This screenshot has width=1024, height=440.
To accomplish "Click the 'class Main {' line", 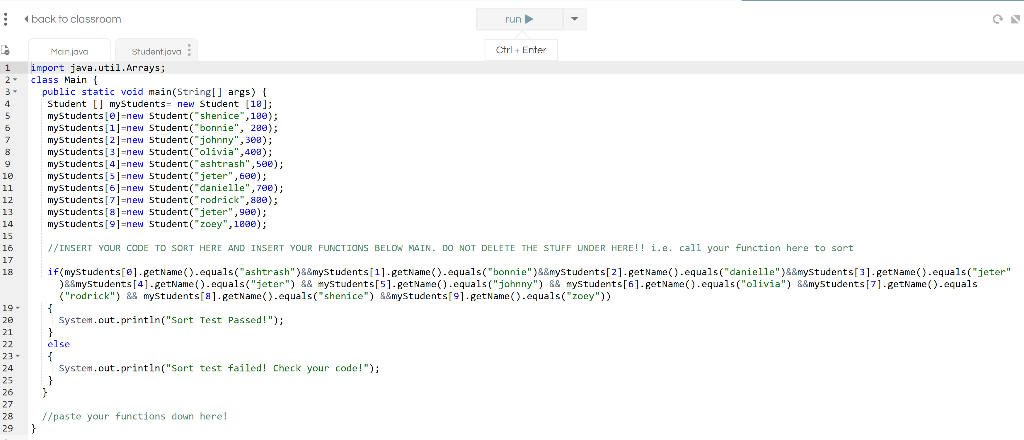I will pos(64,80).
